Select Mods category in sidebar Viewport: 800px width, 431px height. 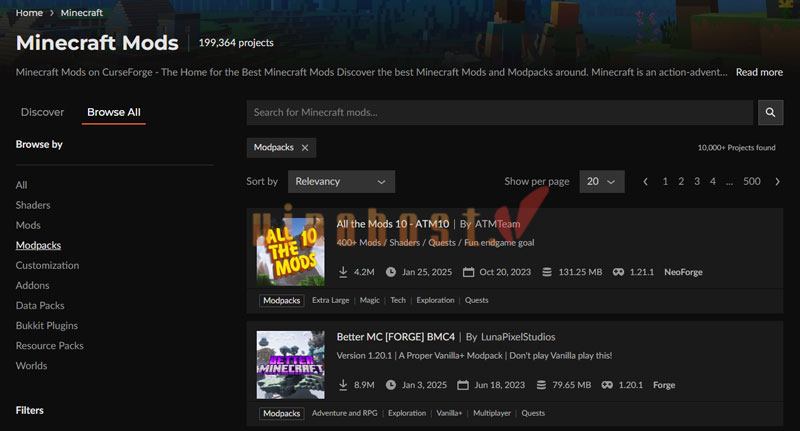(x=28, y=225)
